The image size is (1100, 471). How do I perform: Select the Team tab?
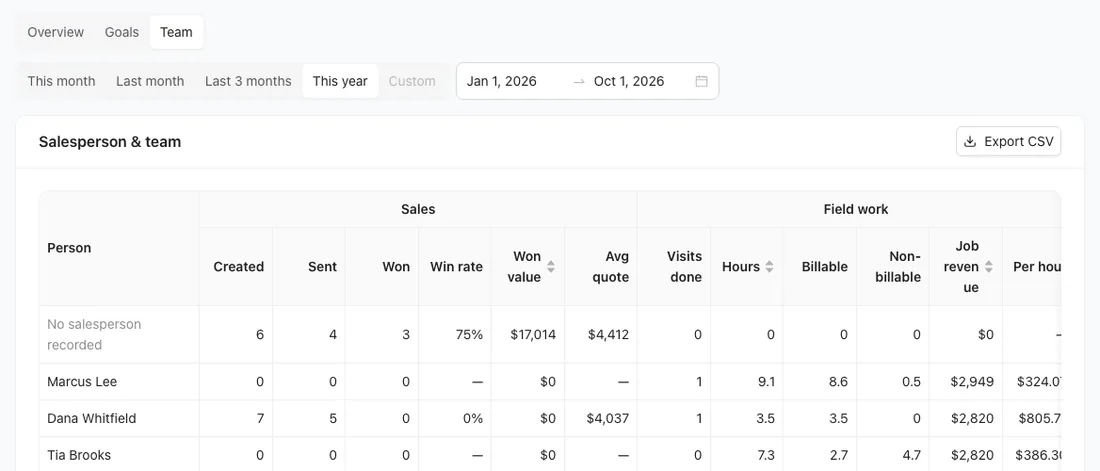click(176, 32)
